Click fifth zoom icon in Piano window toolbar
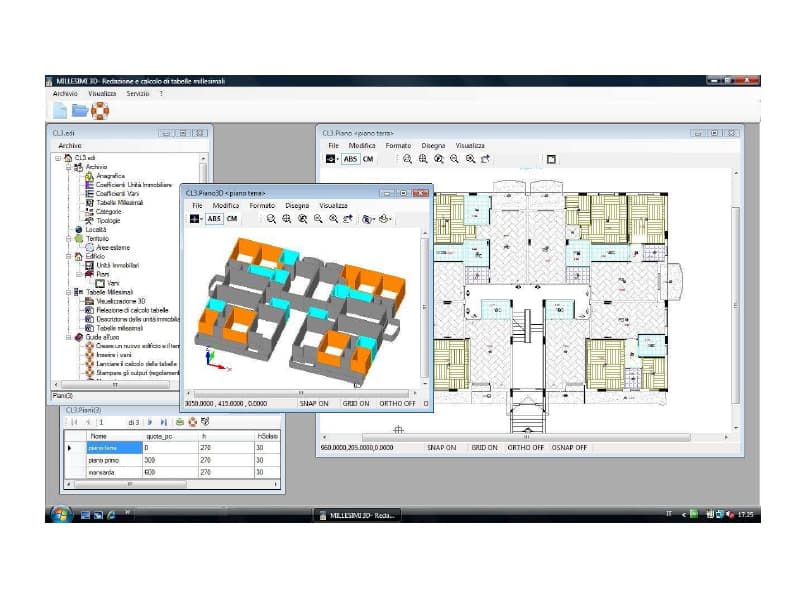 (x=470, y=159)
